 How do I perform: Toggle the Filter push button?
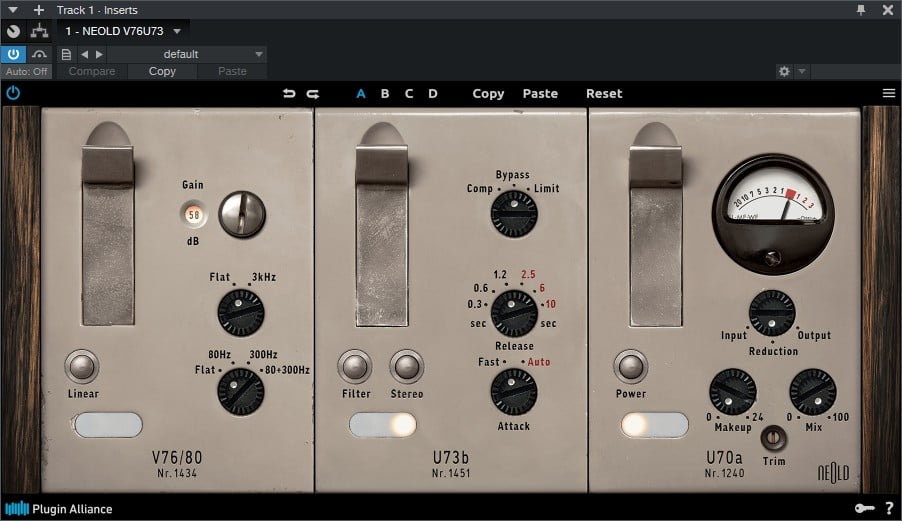[x=354, y=366]
